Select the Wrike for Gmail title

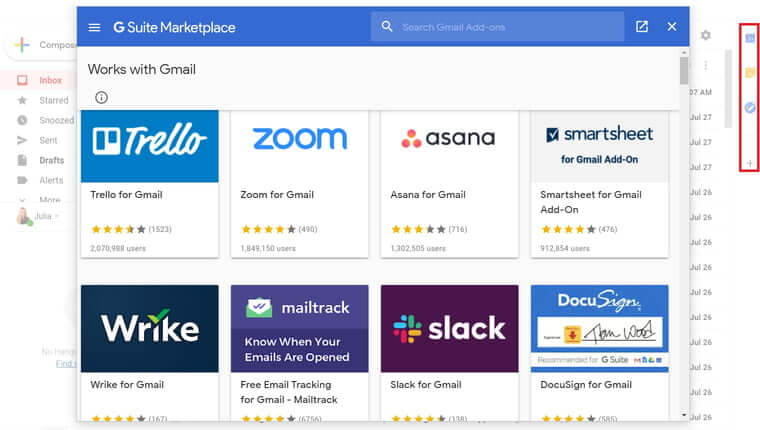pos(127,385)
